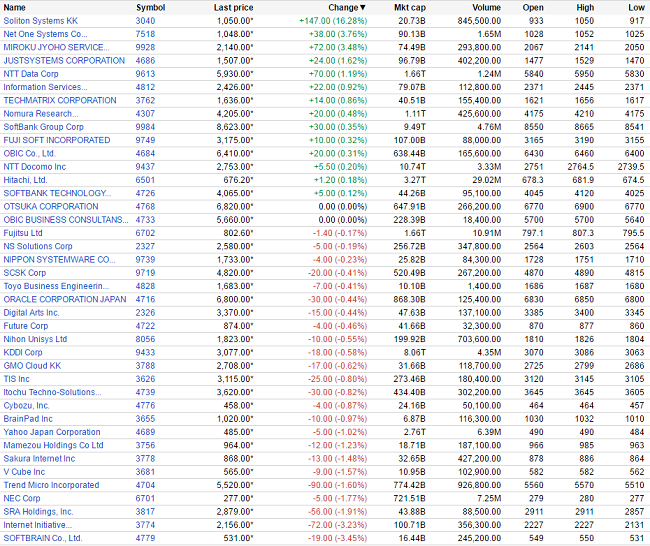
Task: Sort by Last price column header
Action: (233, 7)
